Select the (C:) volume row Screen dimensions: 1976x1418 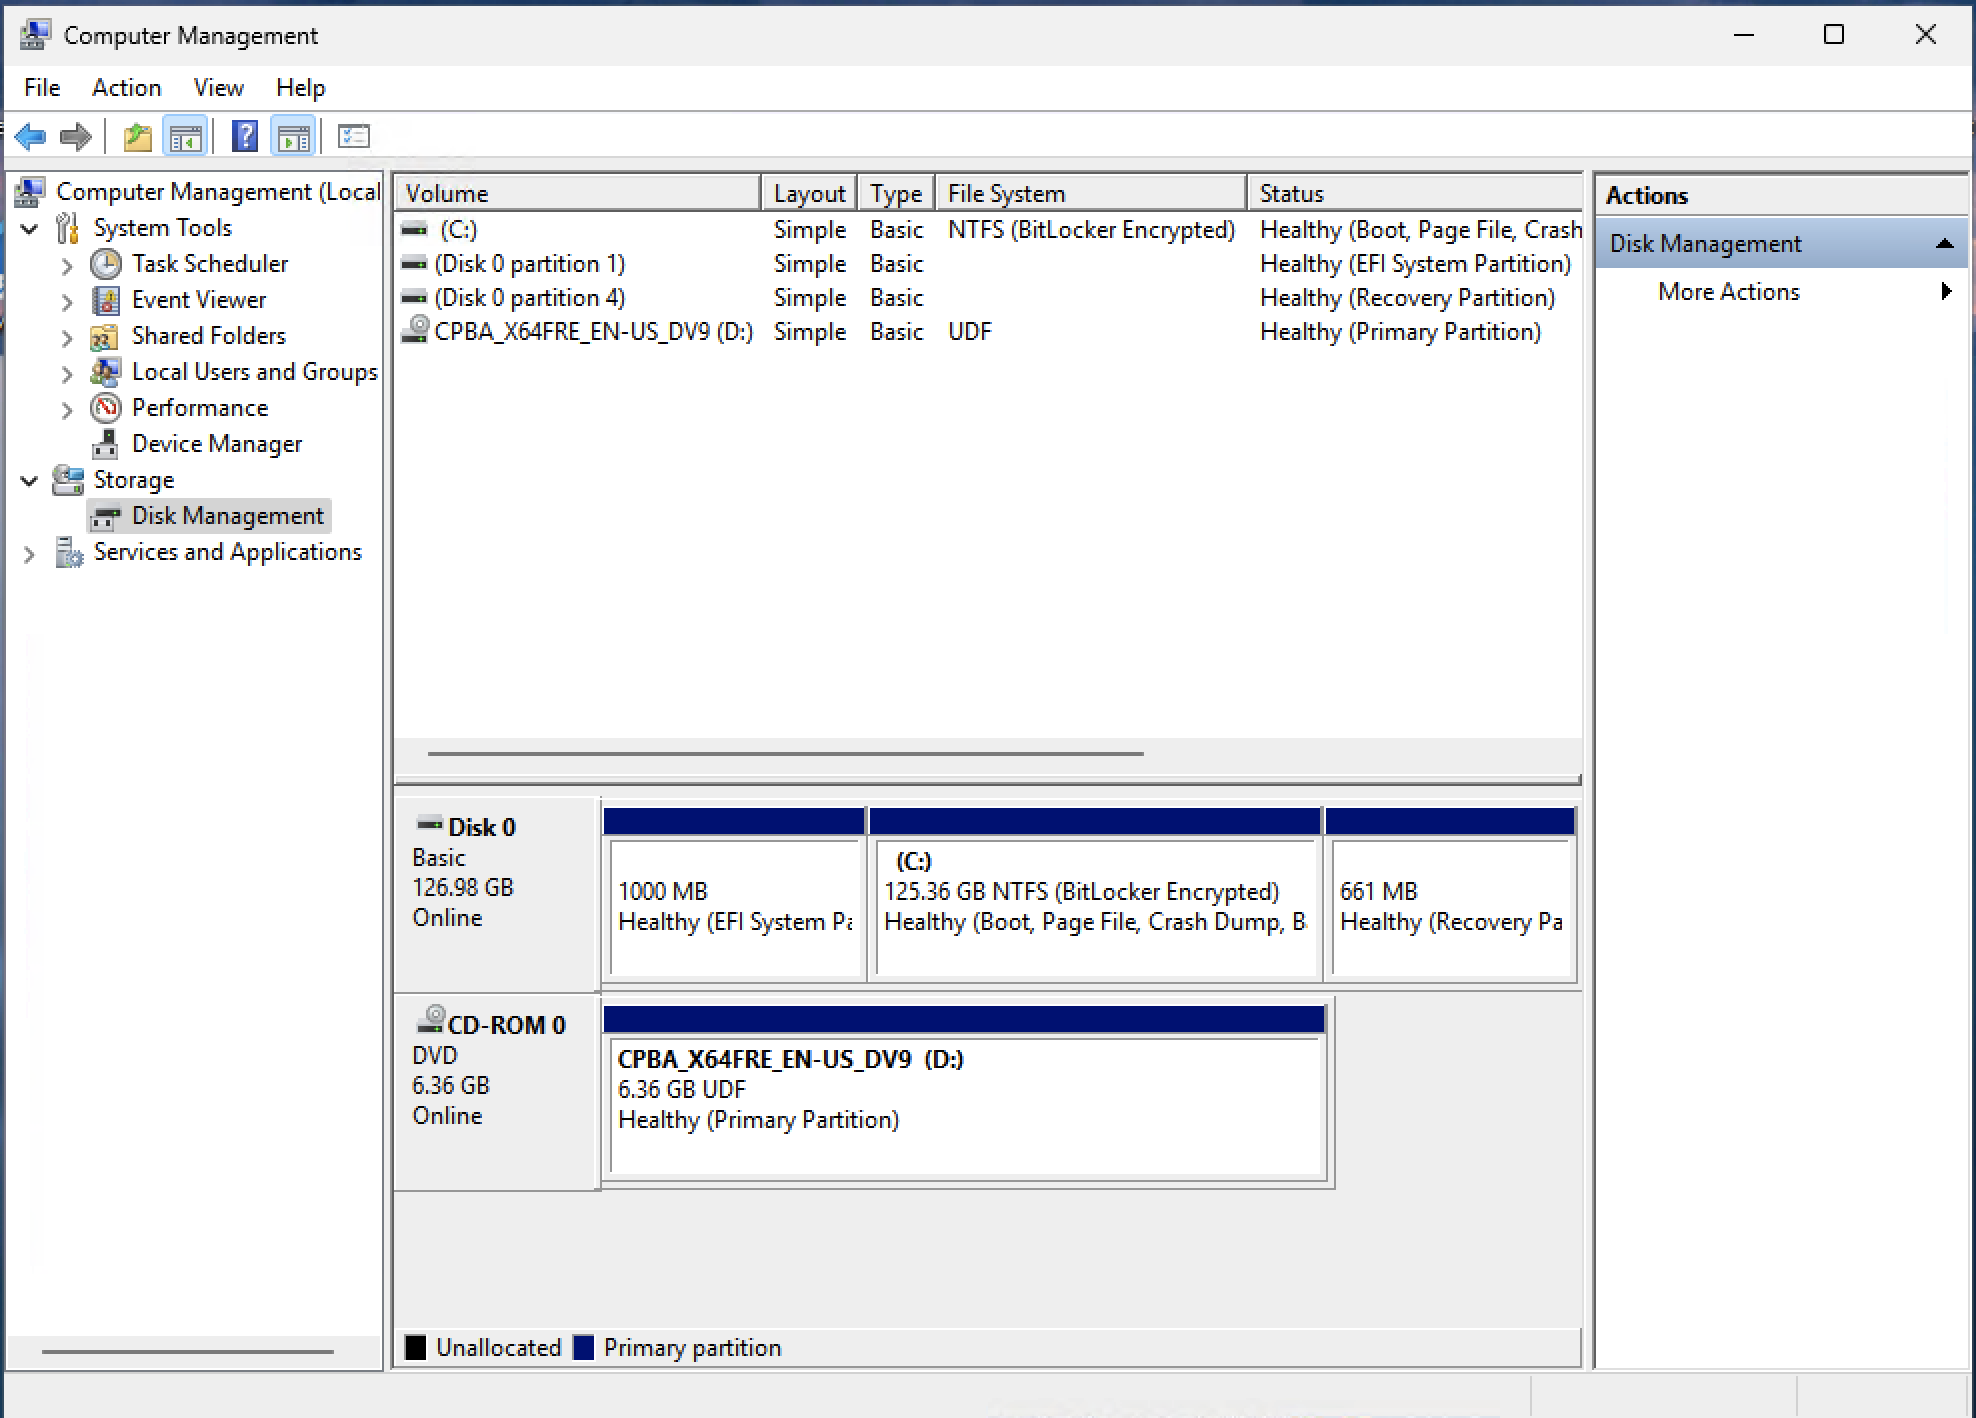(x=988, y=230)
